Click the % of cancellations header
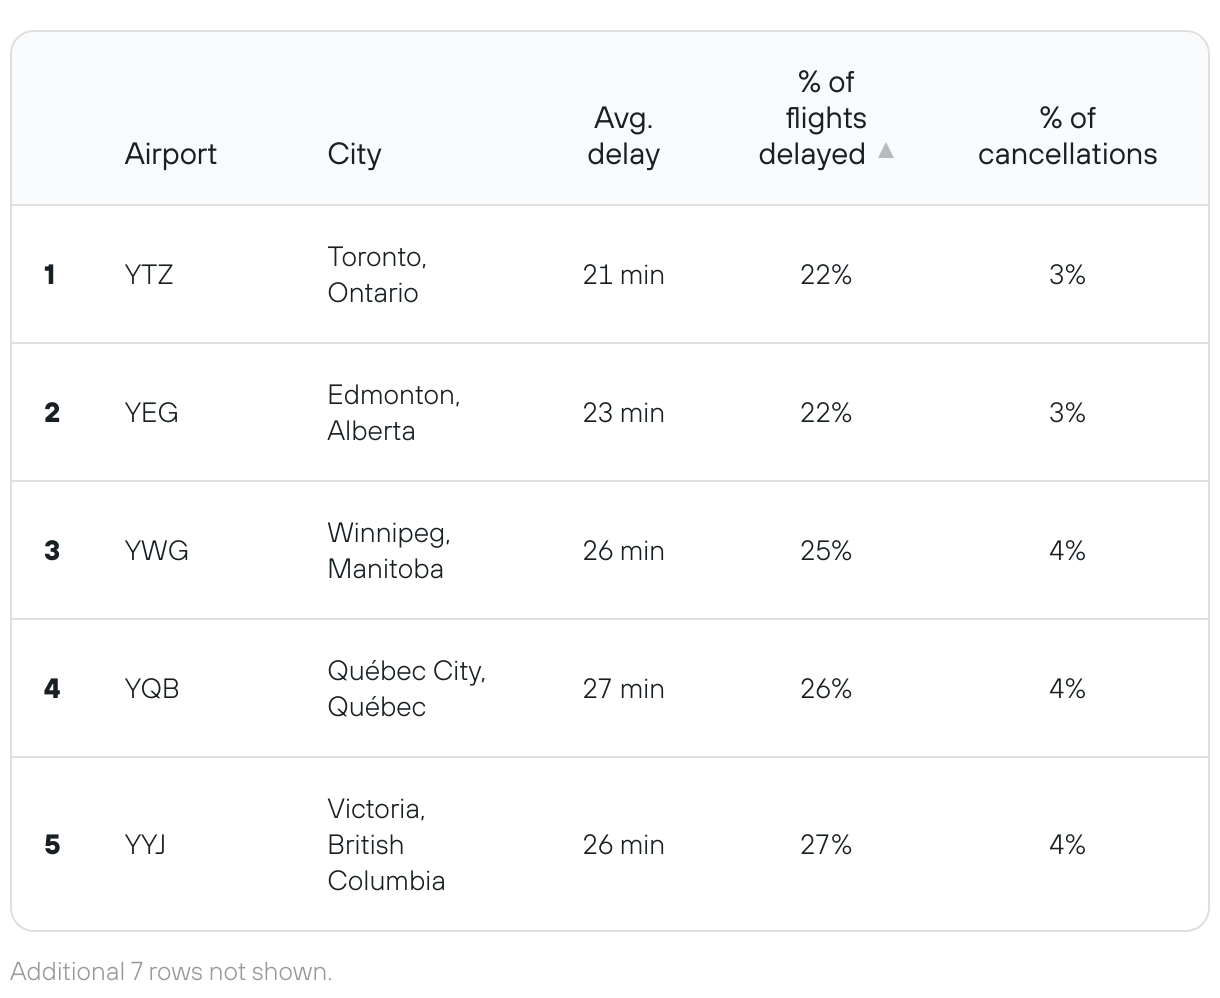 pyautogui.click(x=1067, y=136)
